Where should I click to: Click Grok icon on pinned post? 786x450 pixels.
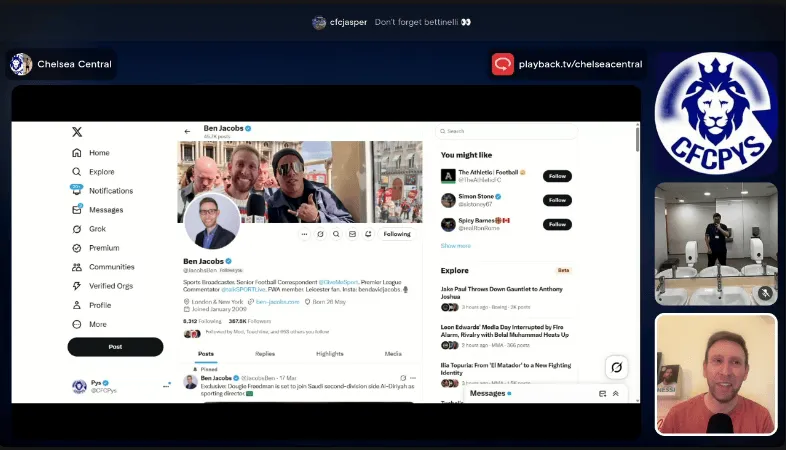(403, 378)
